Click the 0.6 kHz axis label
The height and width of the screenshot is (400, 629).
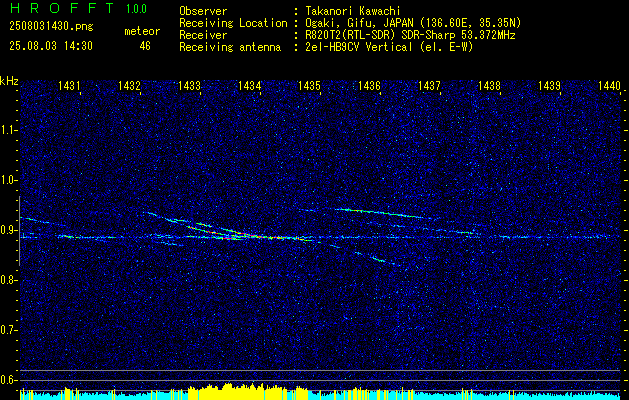(9, 380)
